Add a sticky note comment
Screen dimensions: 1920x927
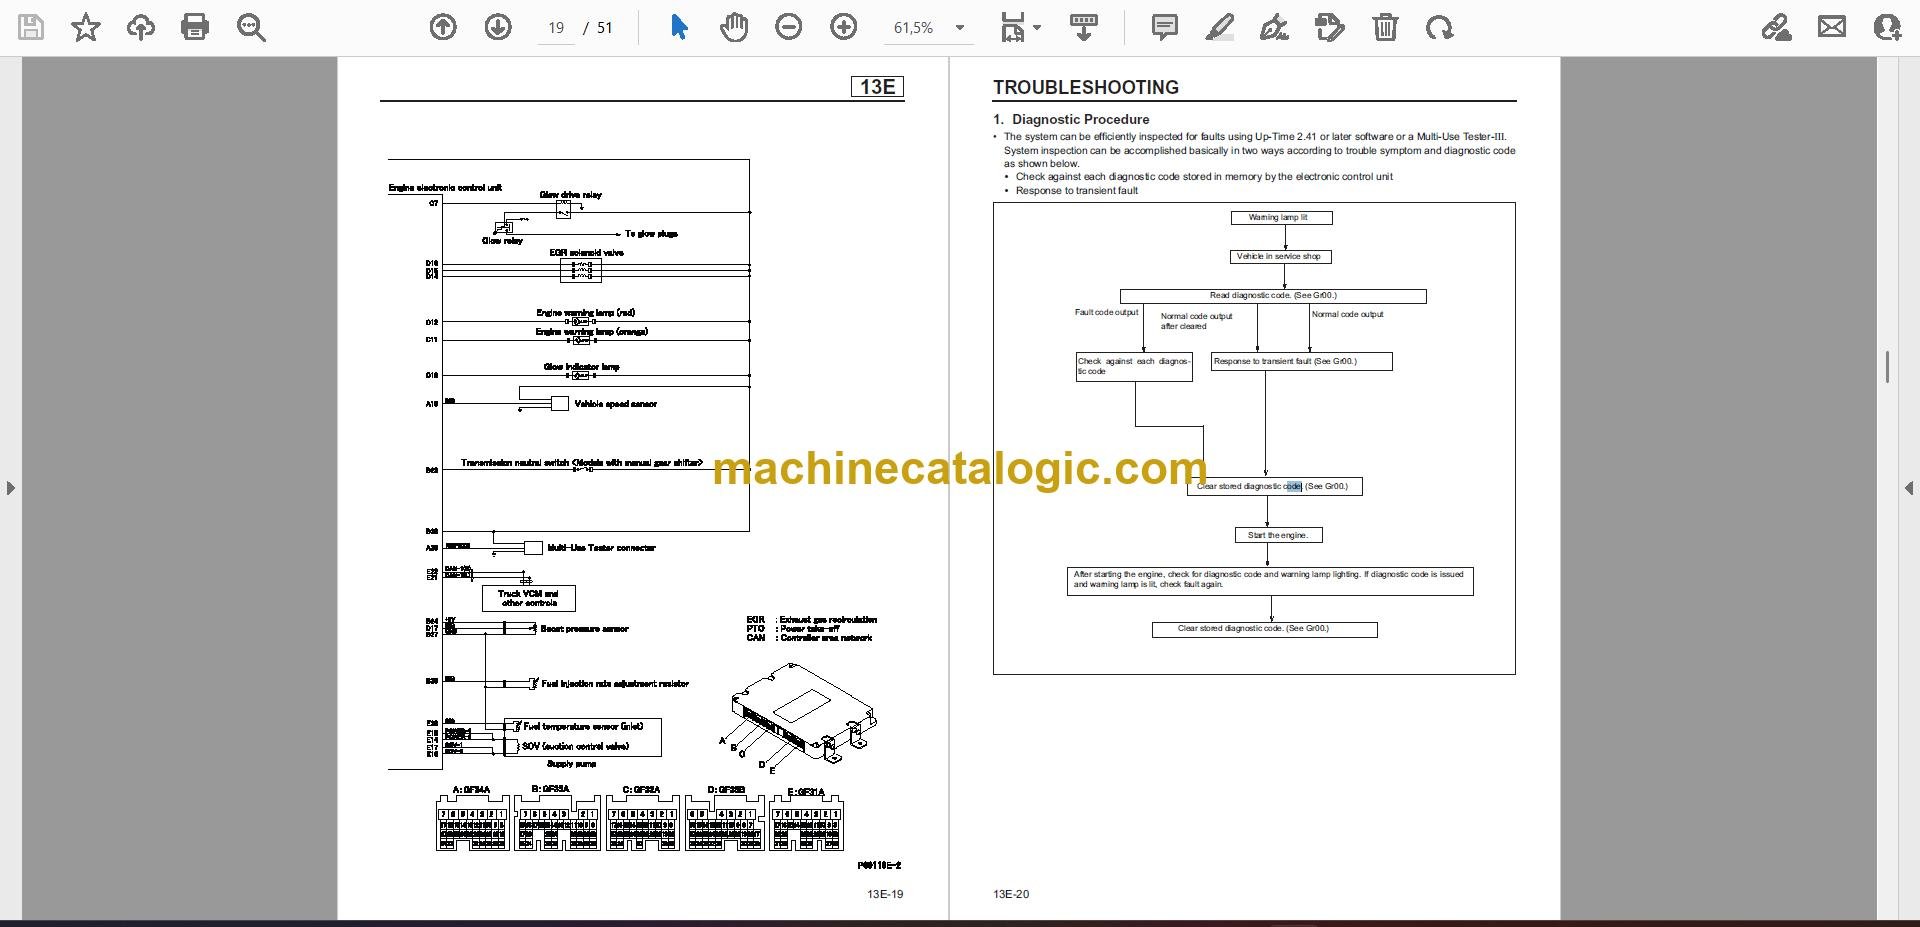coord(1165,27)
